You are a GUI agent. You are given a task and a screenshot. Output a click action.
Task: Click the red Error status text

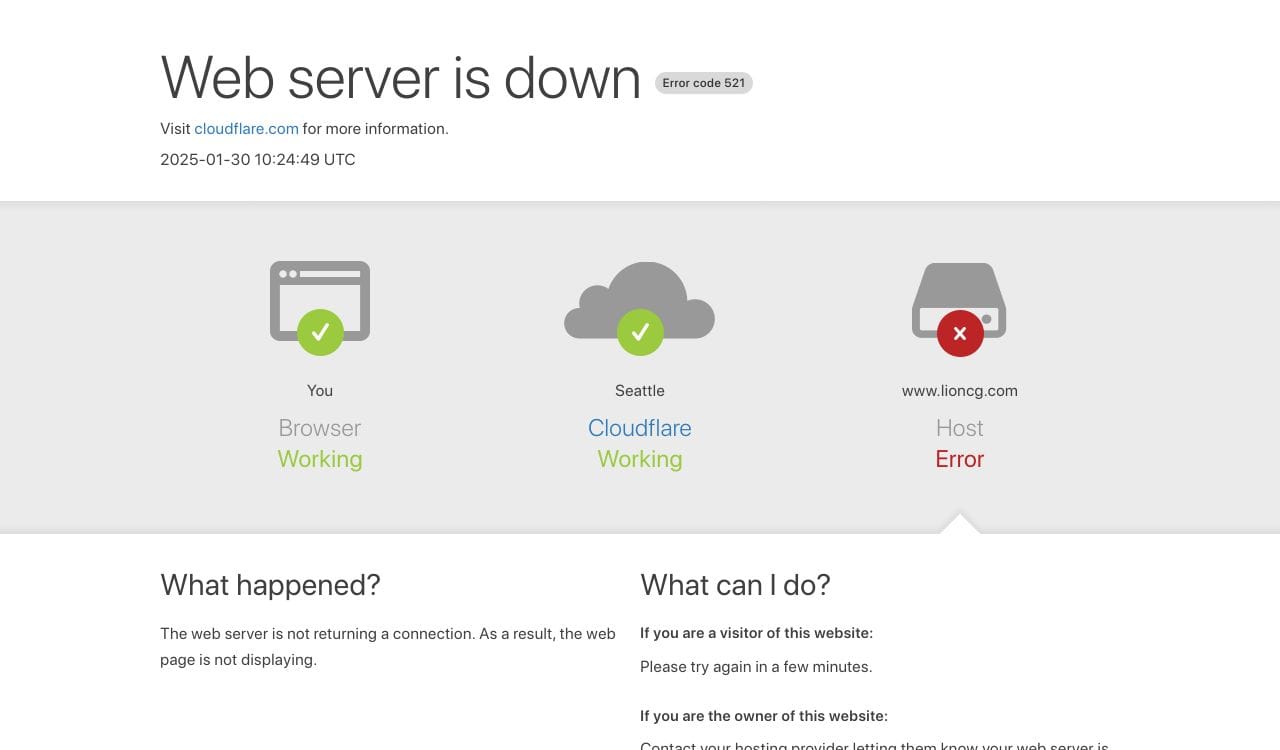tap(960, 459)
